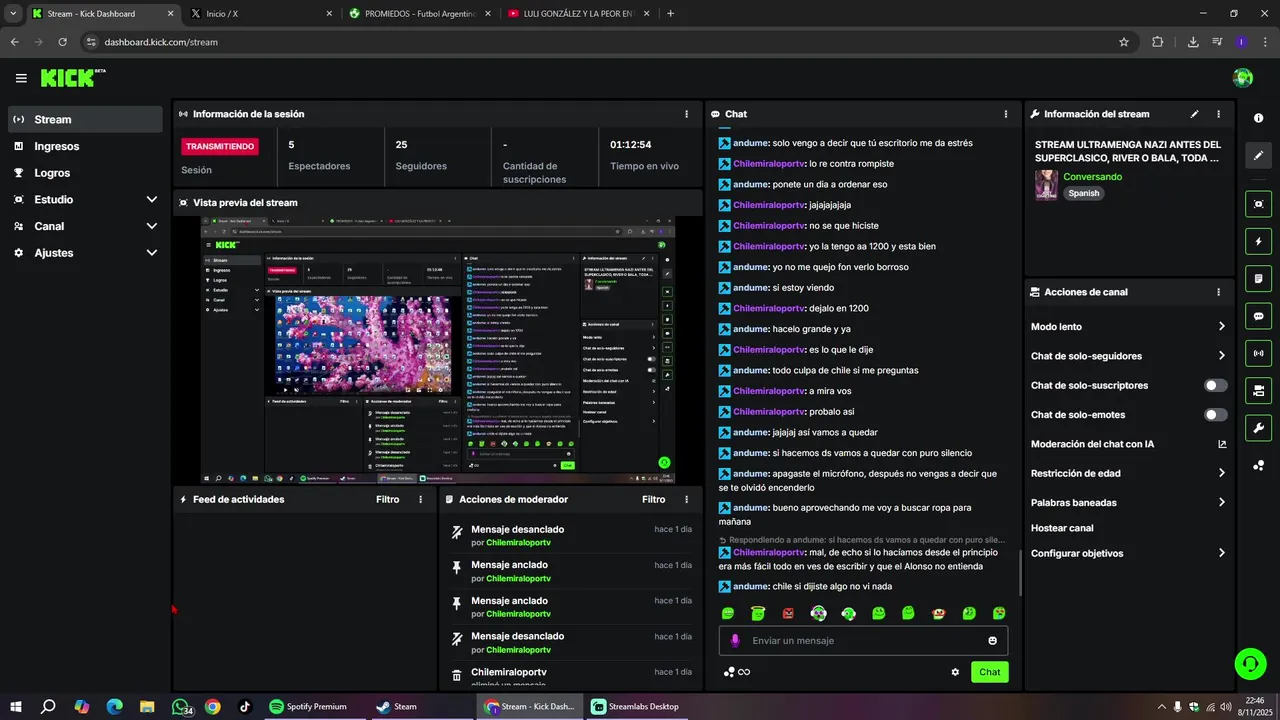This screenshot has height=720, width=1280.
Task: Open Modo lento chevron
Action: [x=1221, y=327]
